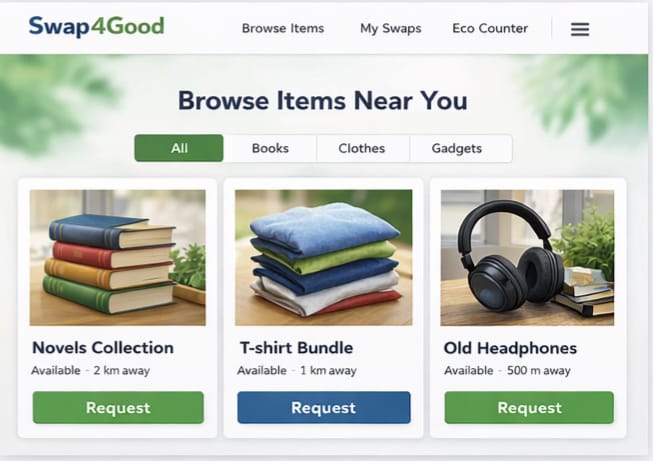Open the black headphones picture

527,257
